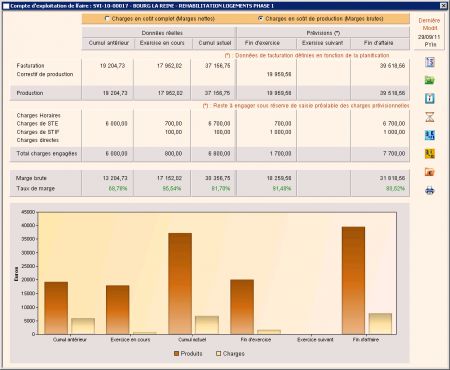Click the Cumul actuel Produits bar in chart

point(180,284)
